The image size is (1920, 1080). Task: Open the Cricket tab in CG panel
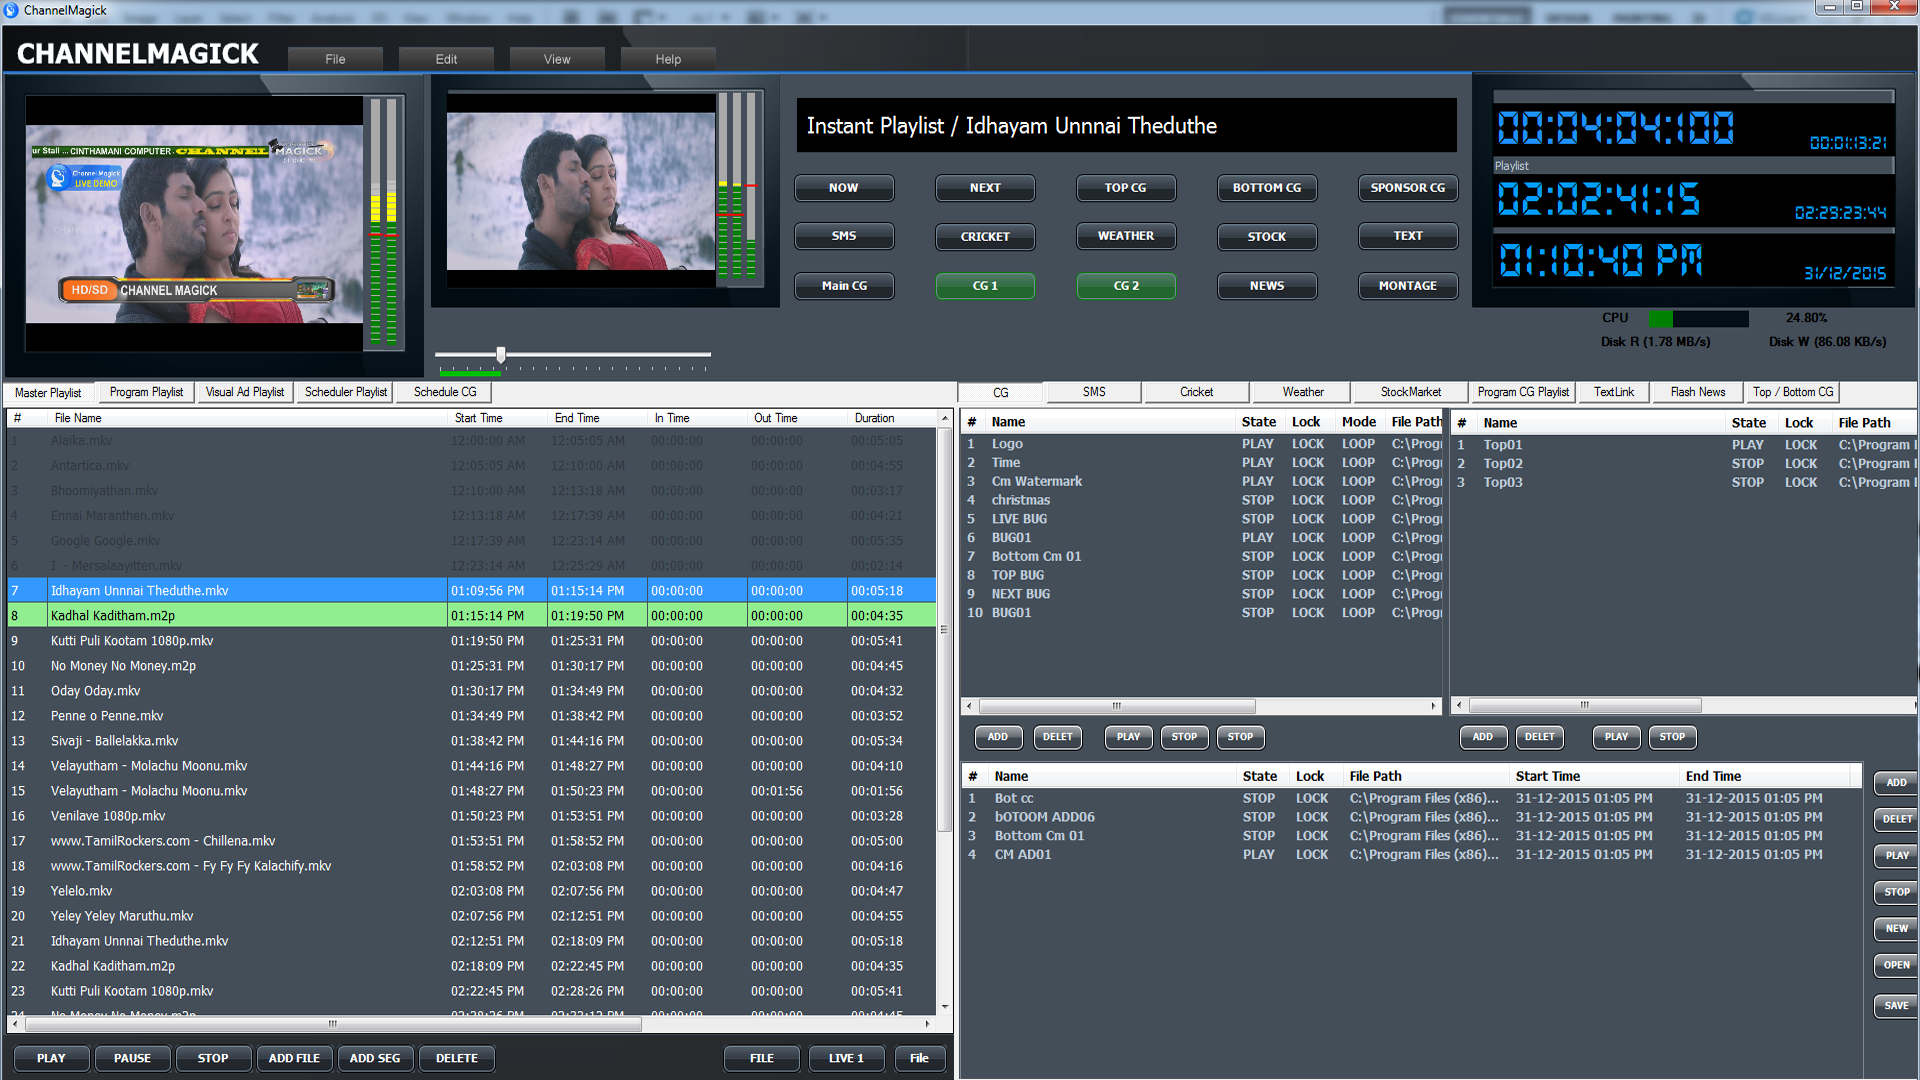tap(1196, 392)
